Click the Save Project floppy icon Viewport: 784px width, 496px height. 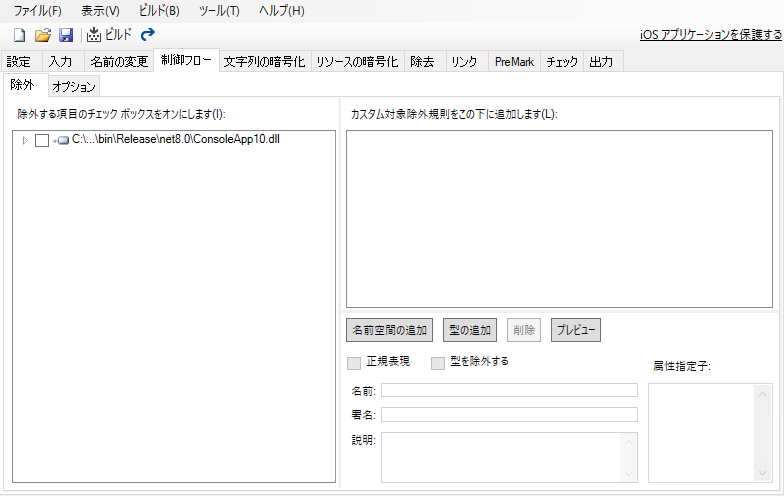(65, 35)
